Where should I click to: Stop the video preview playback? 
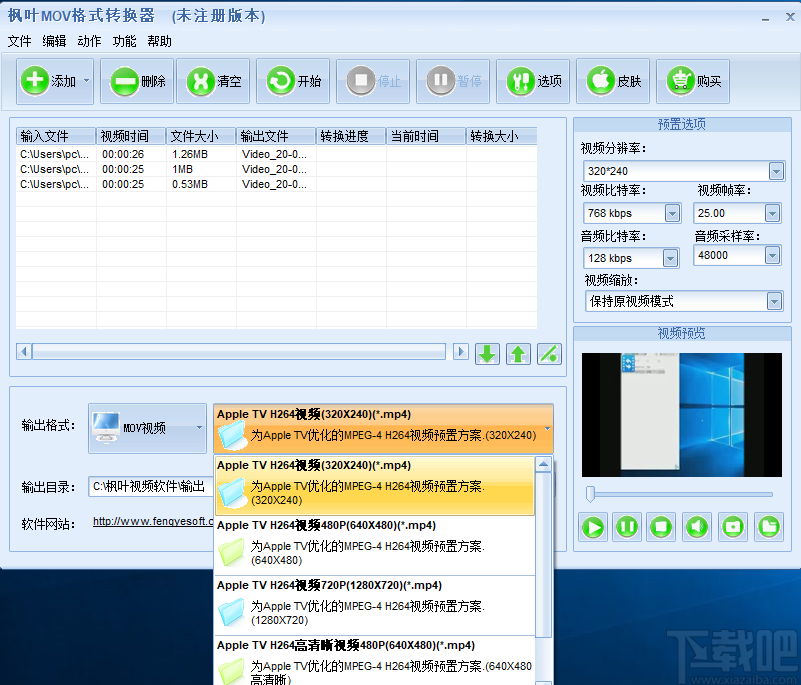[661, 527]
